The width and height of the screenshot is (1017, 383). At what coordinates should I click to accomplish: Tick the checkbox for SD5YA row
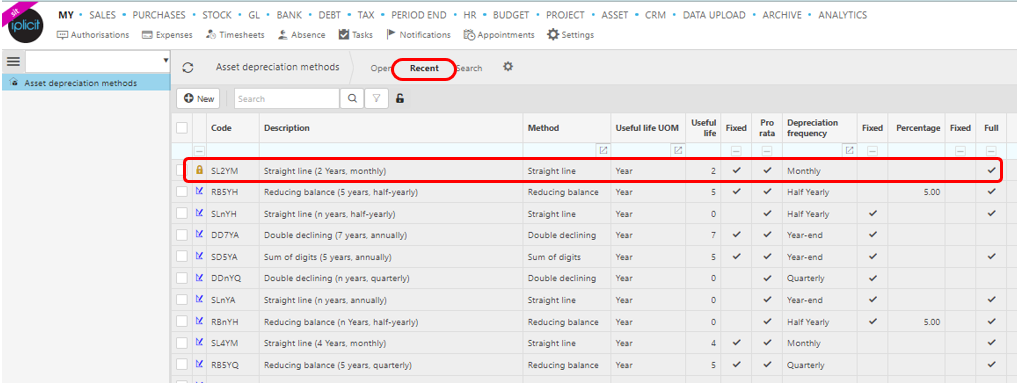(182, 256)
